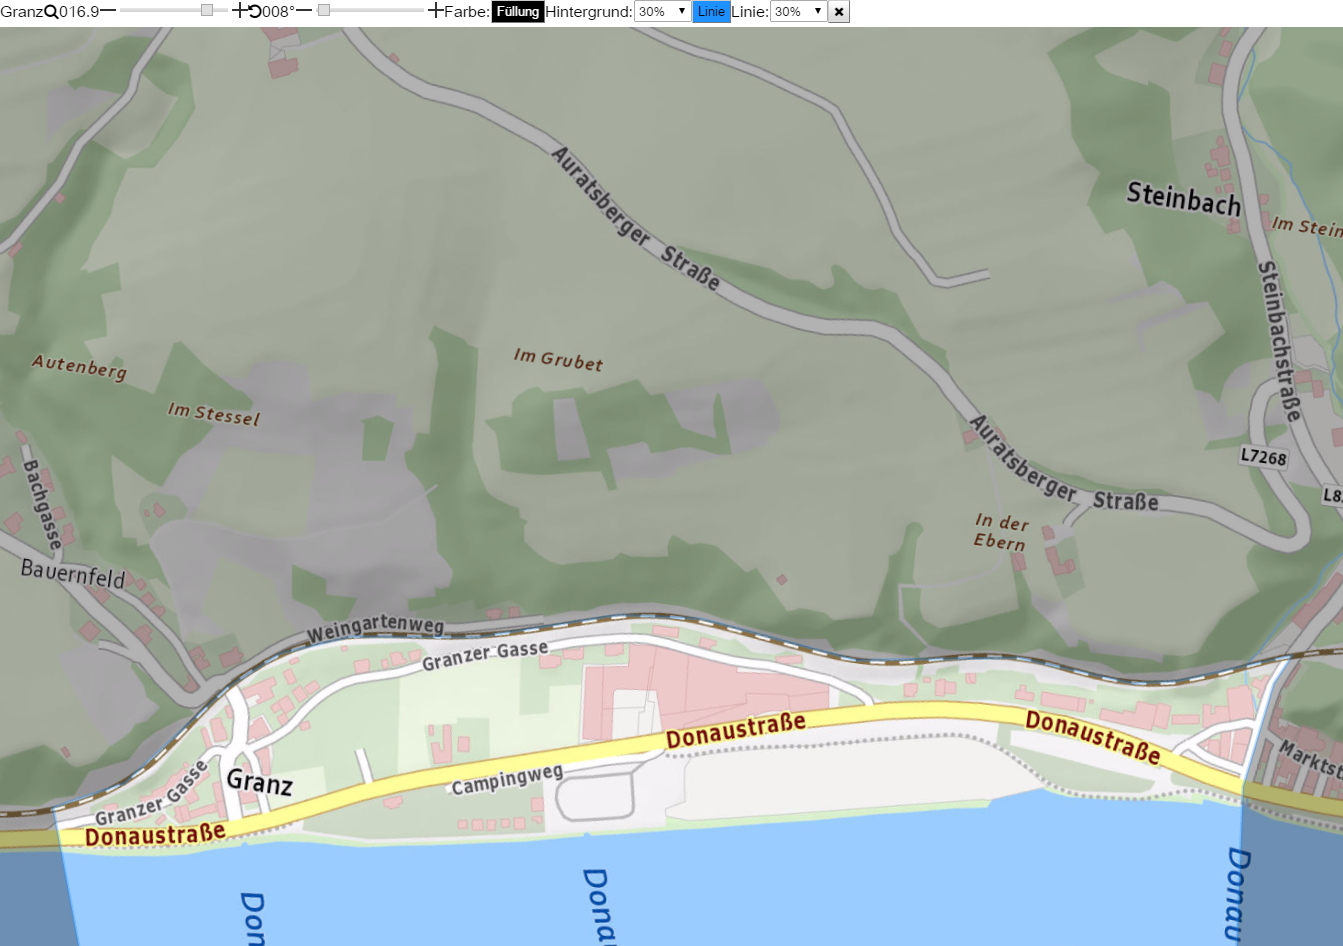Click the L7268 road shield
1343x946 pixels.
pyautogui.click(x=1263, y=457)
